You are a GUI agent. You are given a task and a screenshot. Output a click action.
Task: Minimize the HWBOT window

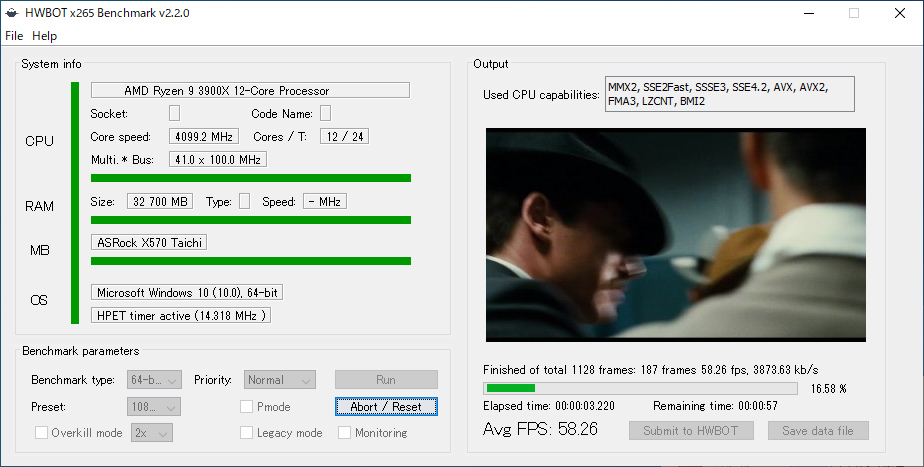tap(809, 13)
